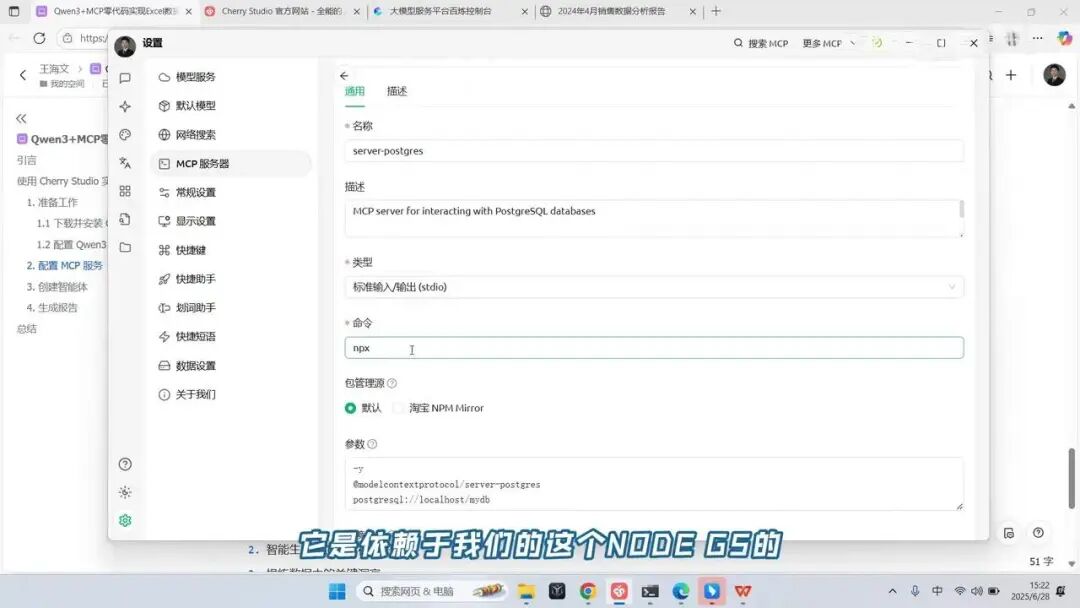
Task: Click the browser page vertical scrollbar thumb
Action: click(x=1072, y=479)
